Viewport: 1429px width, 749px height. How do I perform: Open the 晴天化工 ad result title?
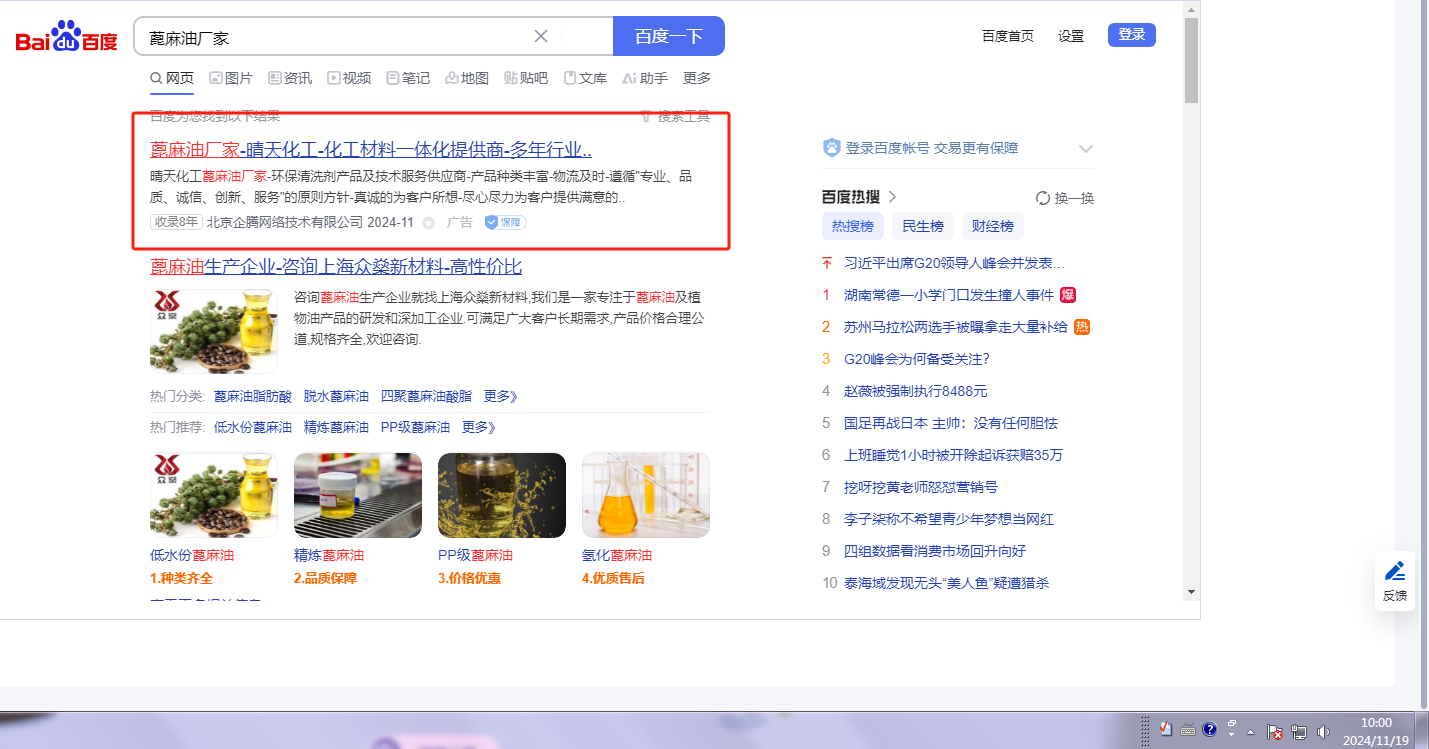371,150
